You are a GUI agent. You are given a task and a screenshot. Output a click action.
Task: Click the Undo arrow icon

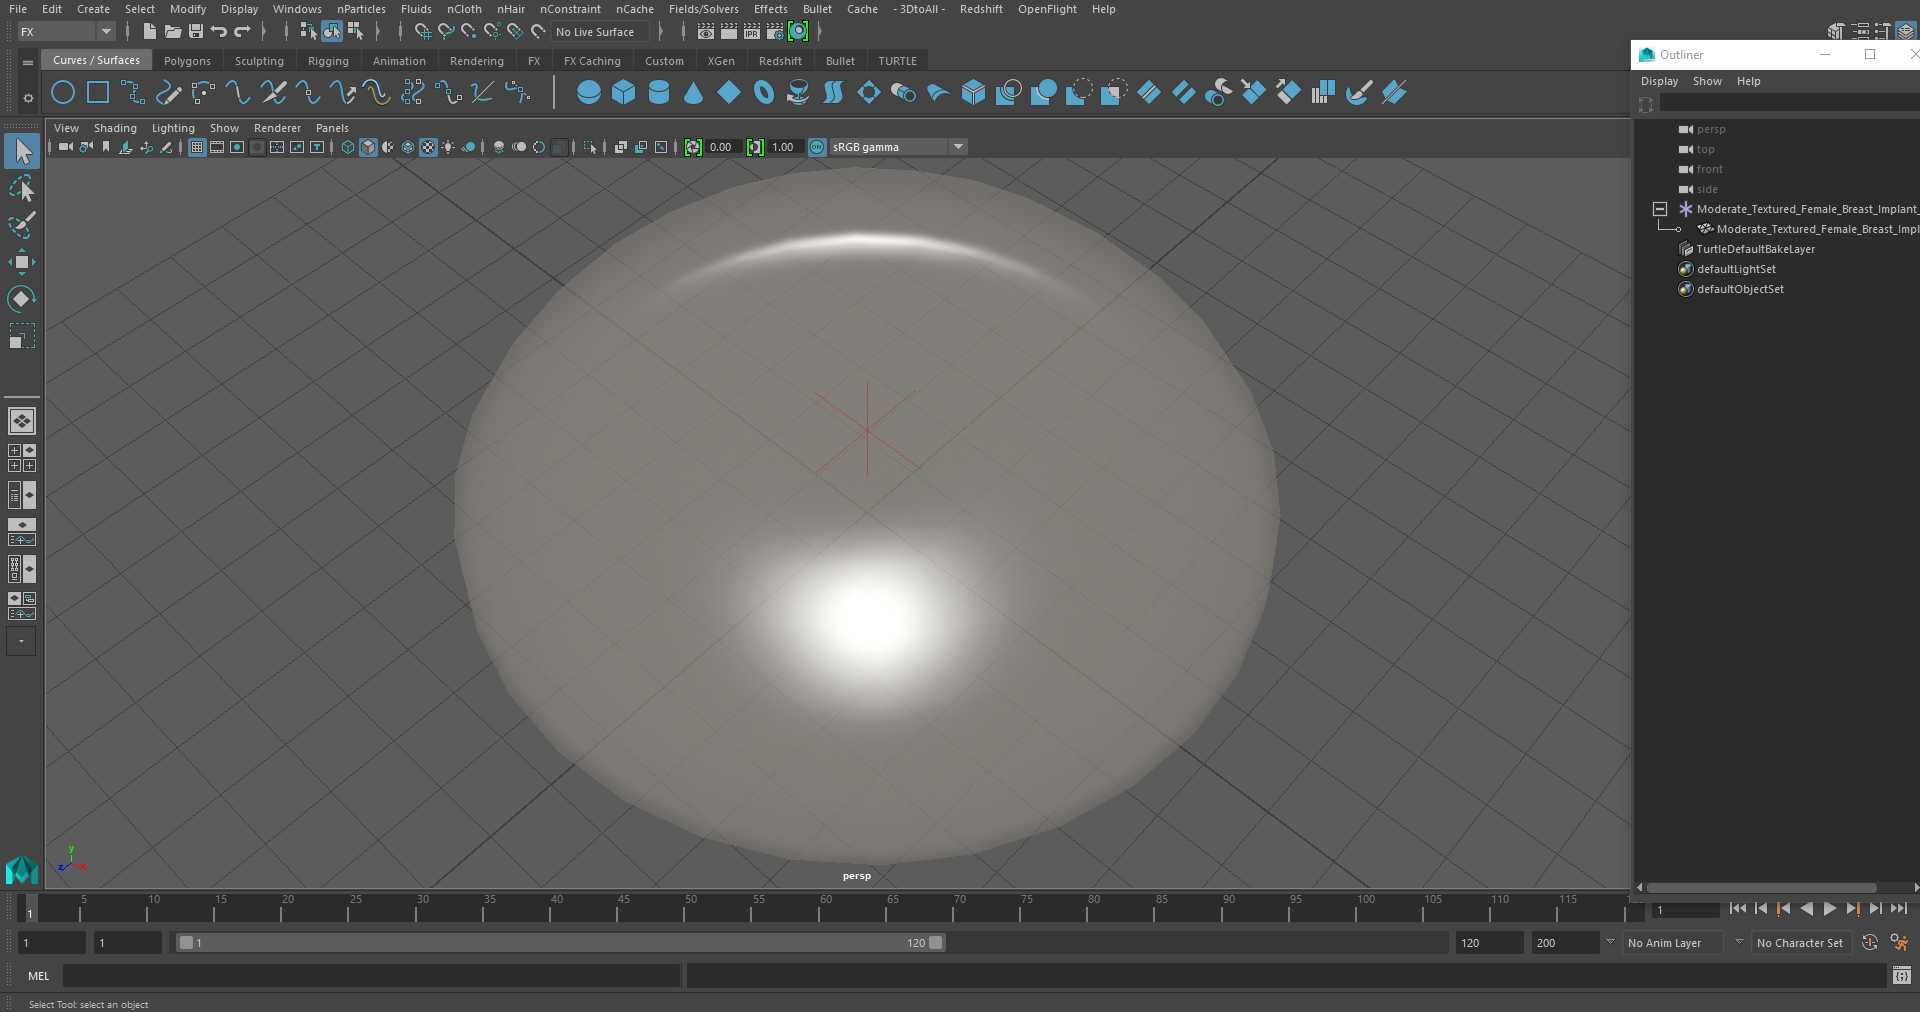pyautogui.click(x=219, y=32)
